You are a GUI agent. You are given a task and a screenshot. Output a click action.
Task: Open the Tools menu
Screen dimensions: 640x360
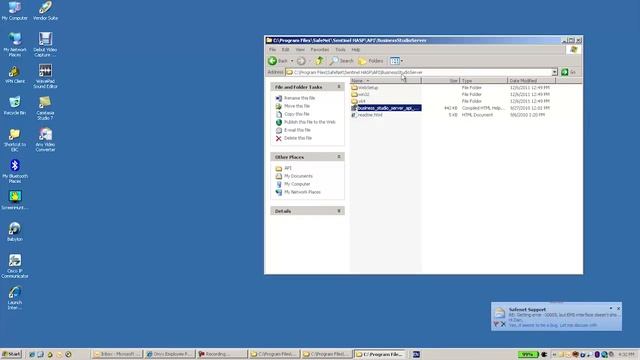point(340,49)
